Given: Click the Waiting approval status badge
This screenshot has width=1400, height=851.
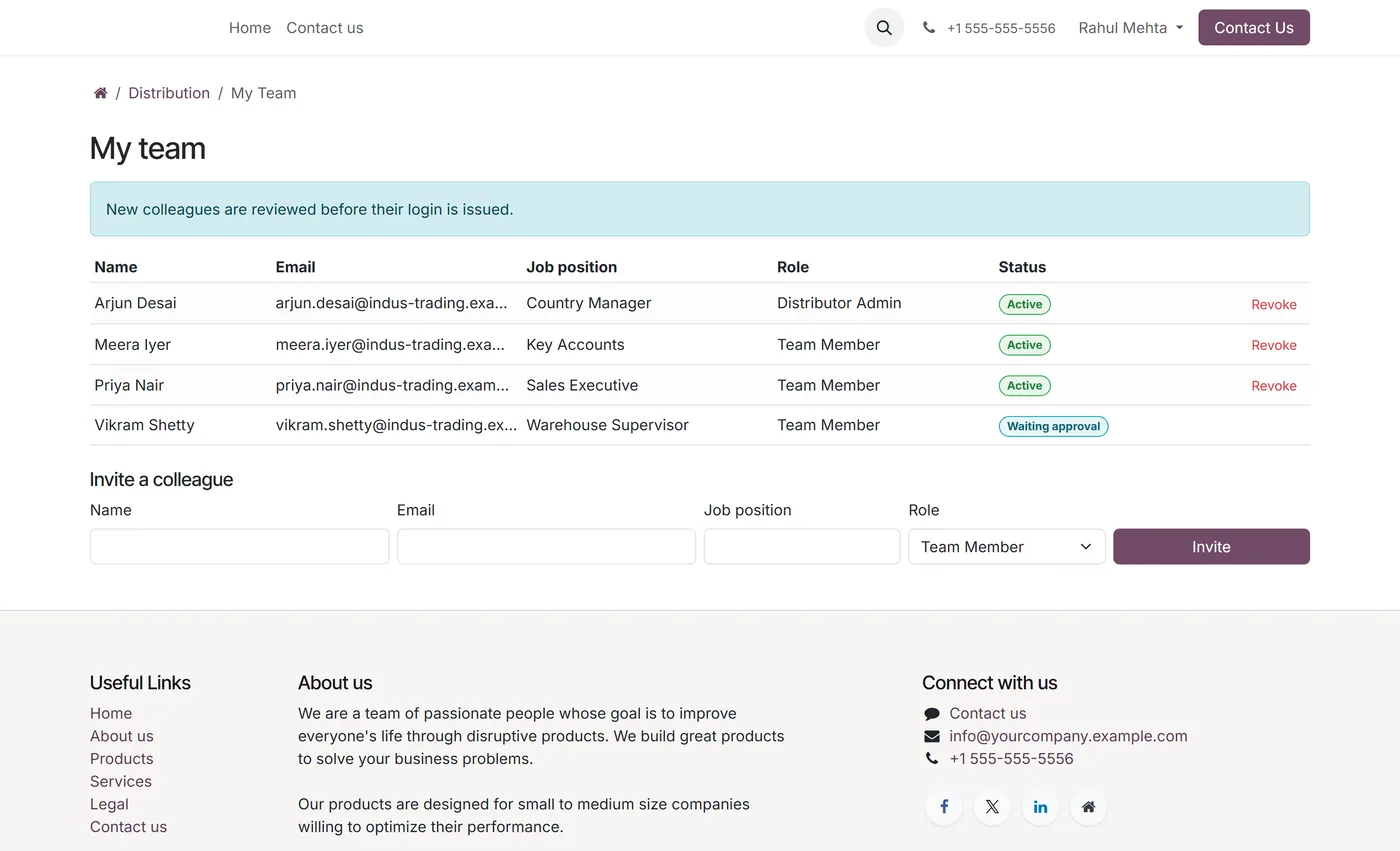Looking at the screenshot, I should click(1053, 426).
